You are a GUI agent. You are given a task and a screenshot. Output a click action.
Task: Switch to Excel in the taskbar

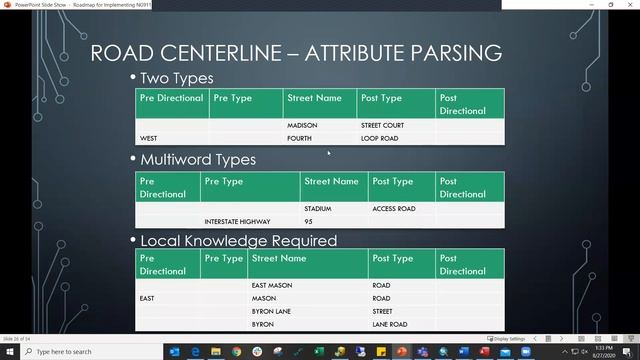[319, 351]
